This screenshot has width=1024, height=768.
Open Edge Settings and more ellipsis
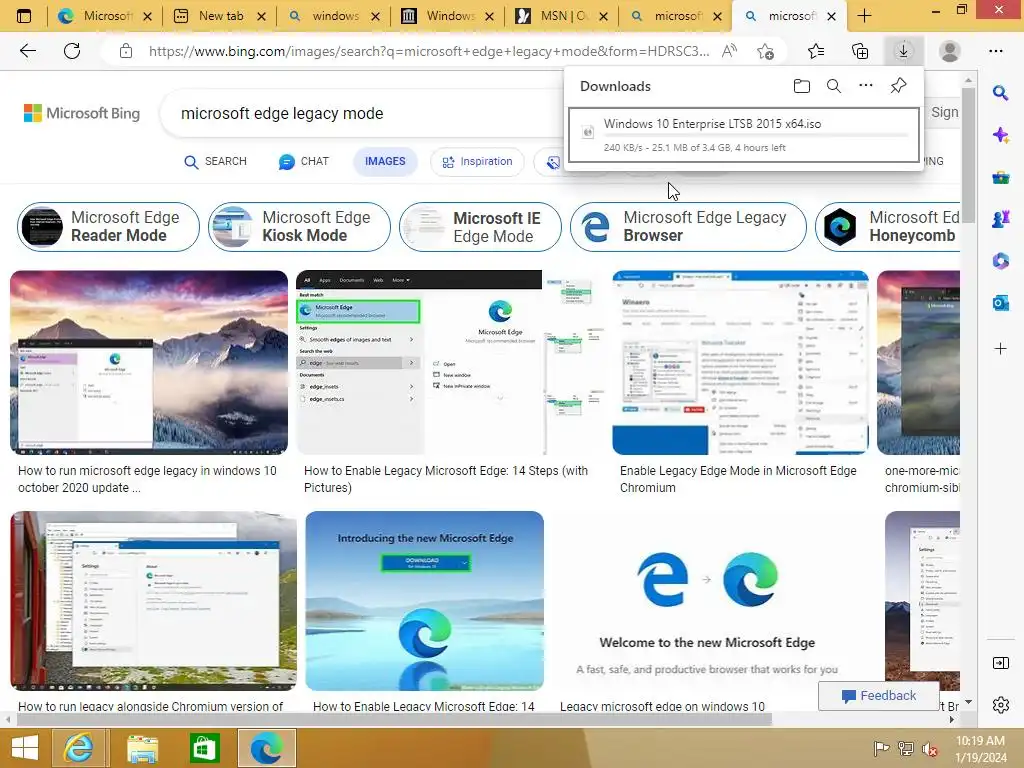tap(995, 51)
